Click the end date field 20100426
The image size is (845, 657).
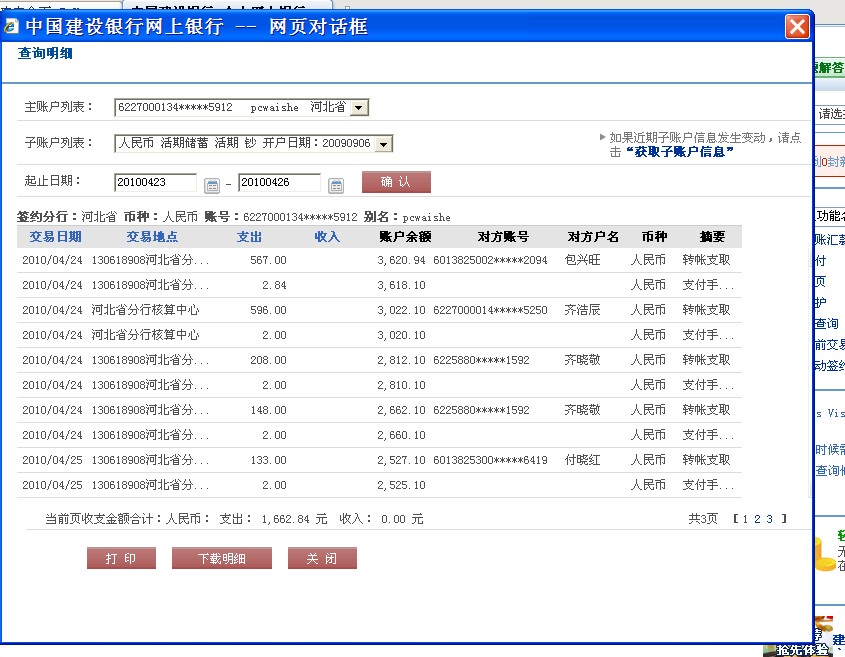[x=279, y=182]
